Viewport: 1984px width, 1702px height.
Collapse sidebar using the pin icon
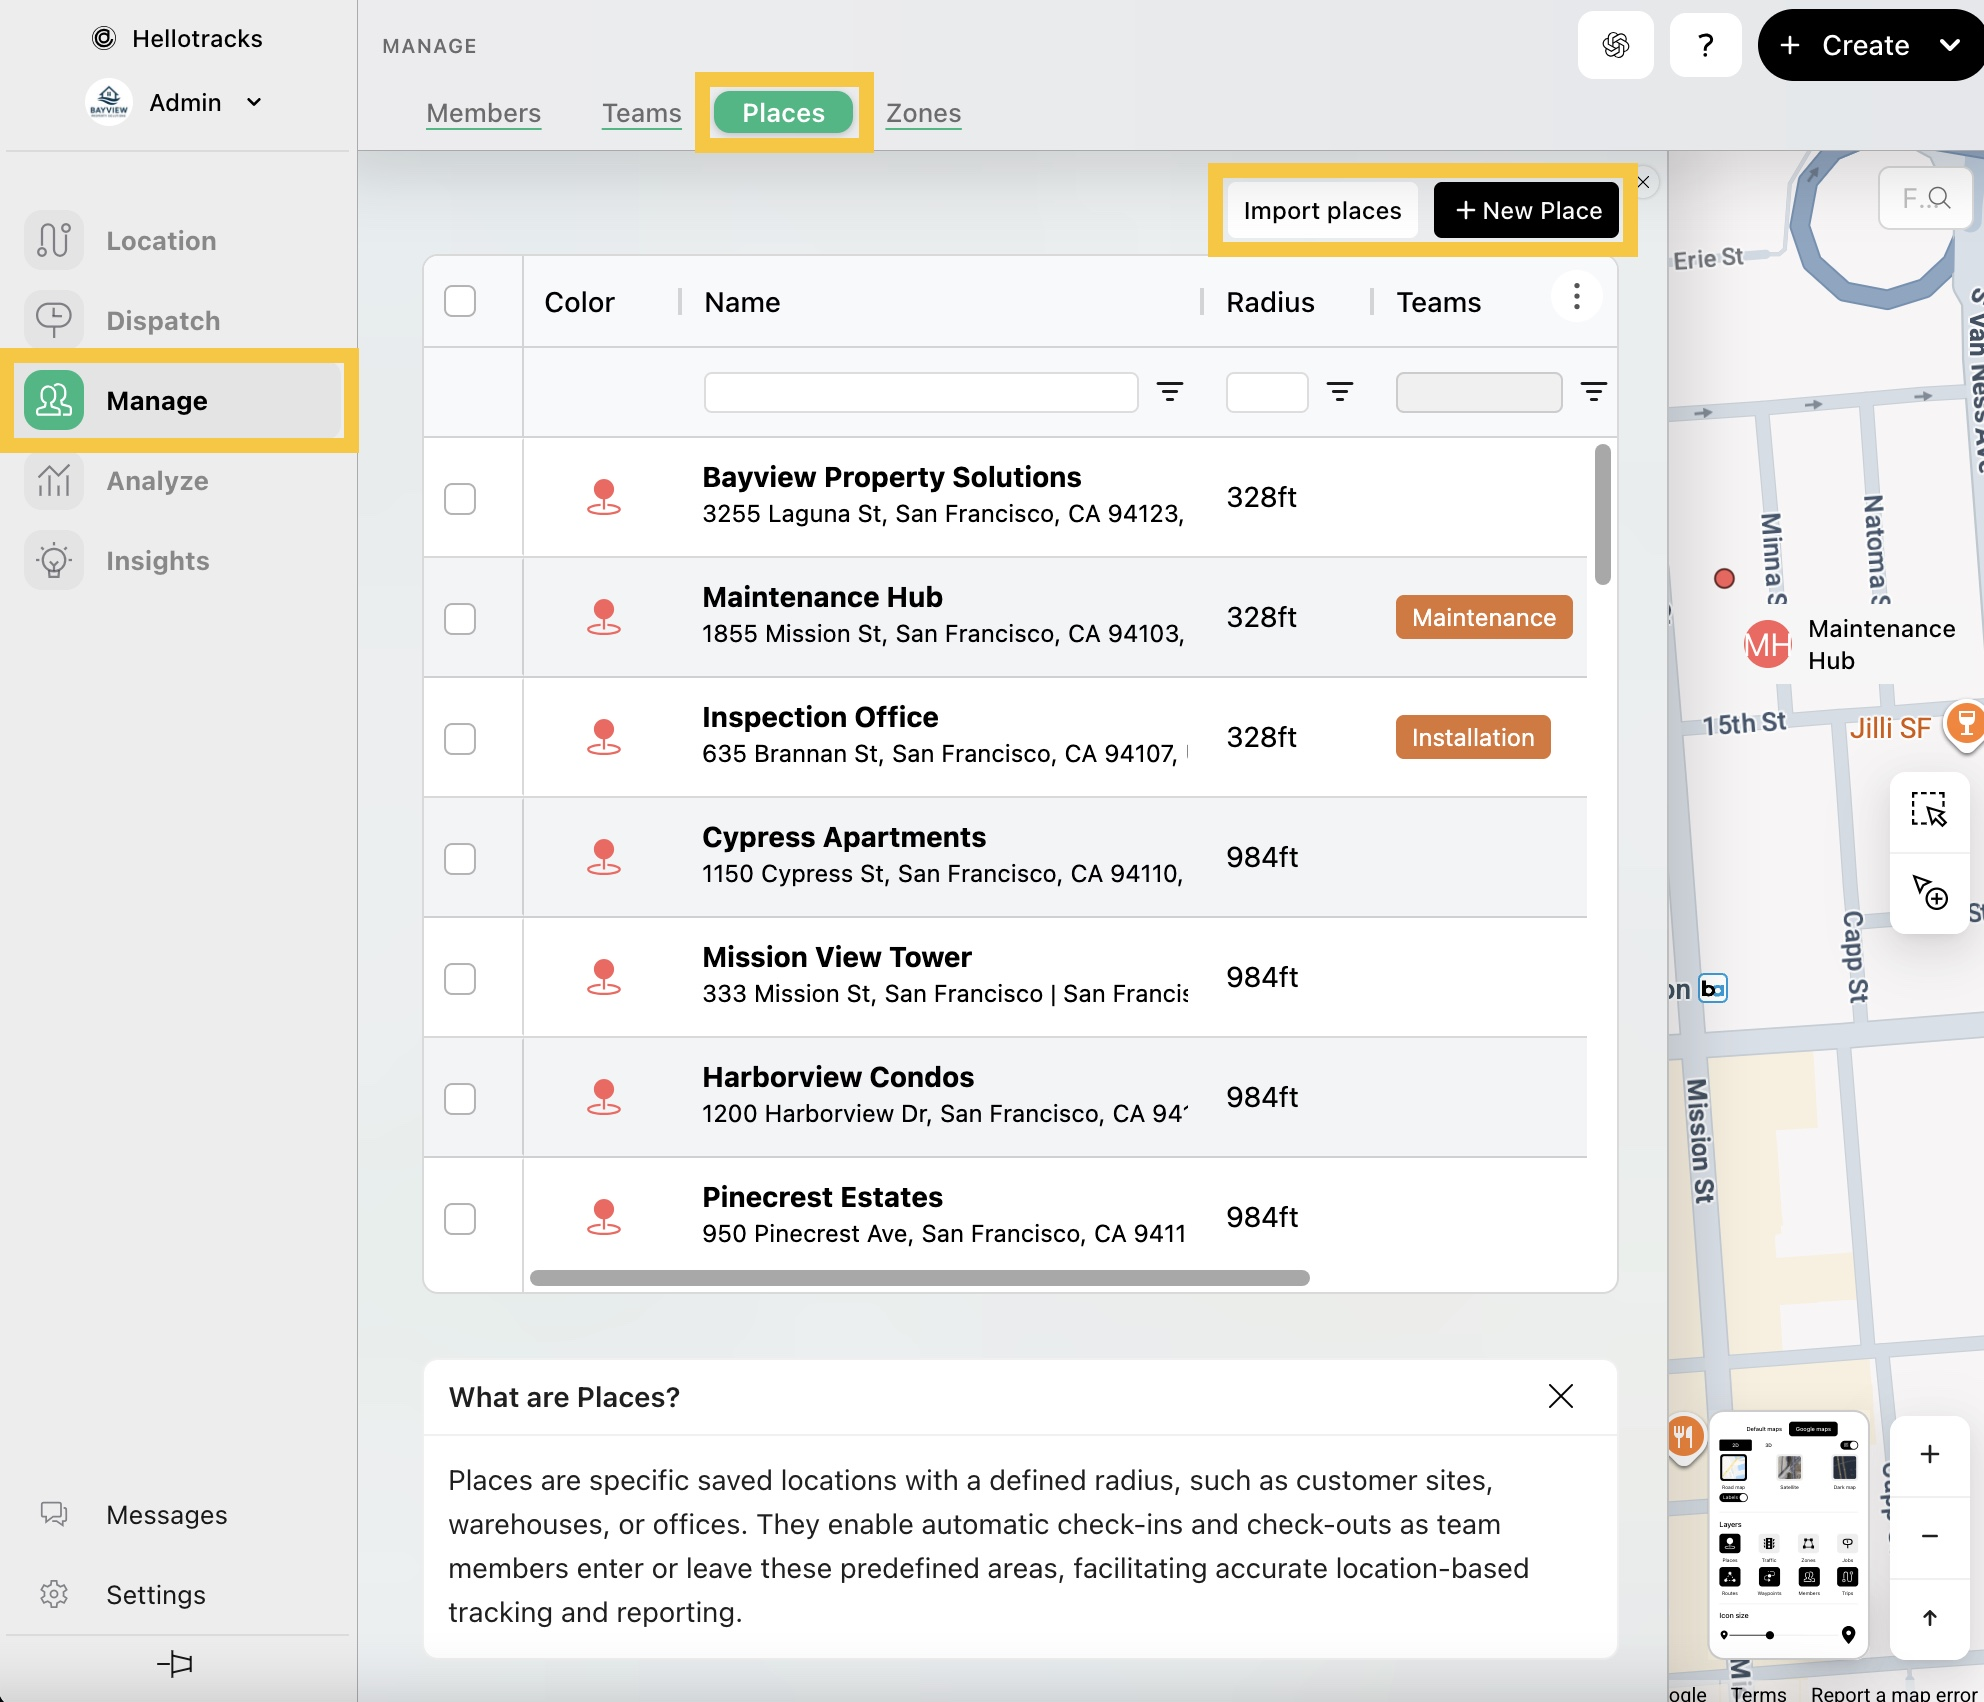coord(175,1664)
